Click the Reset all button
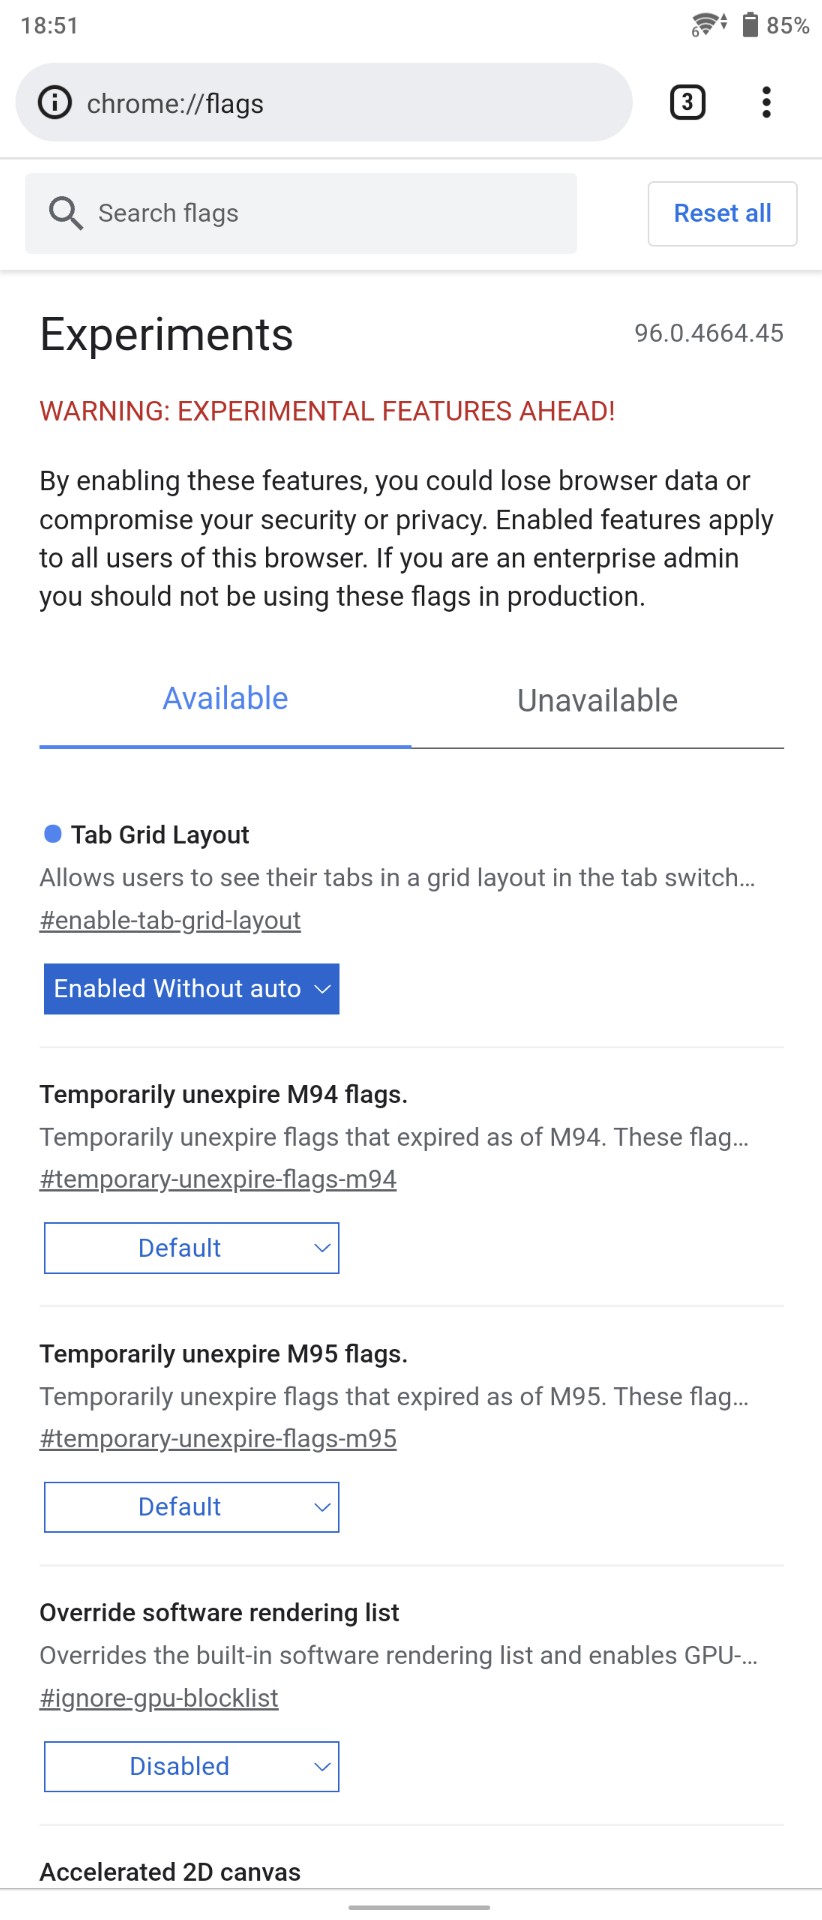Image resolution: width=822 pixels, height=1920 pixels. (x=723, y=213)
